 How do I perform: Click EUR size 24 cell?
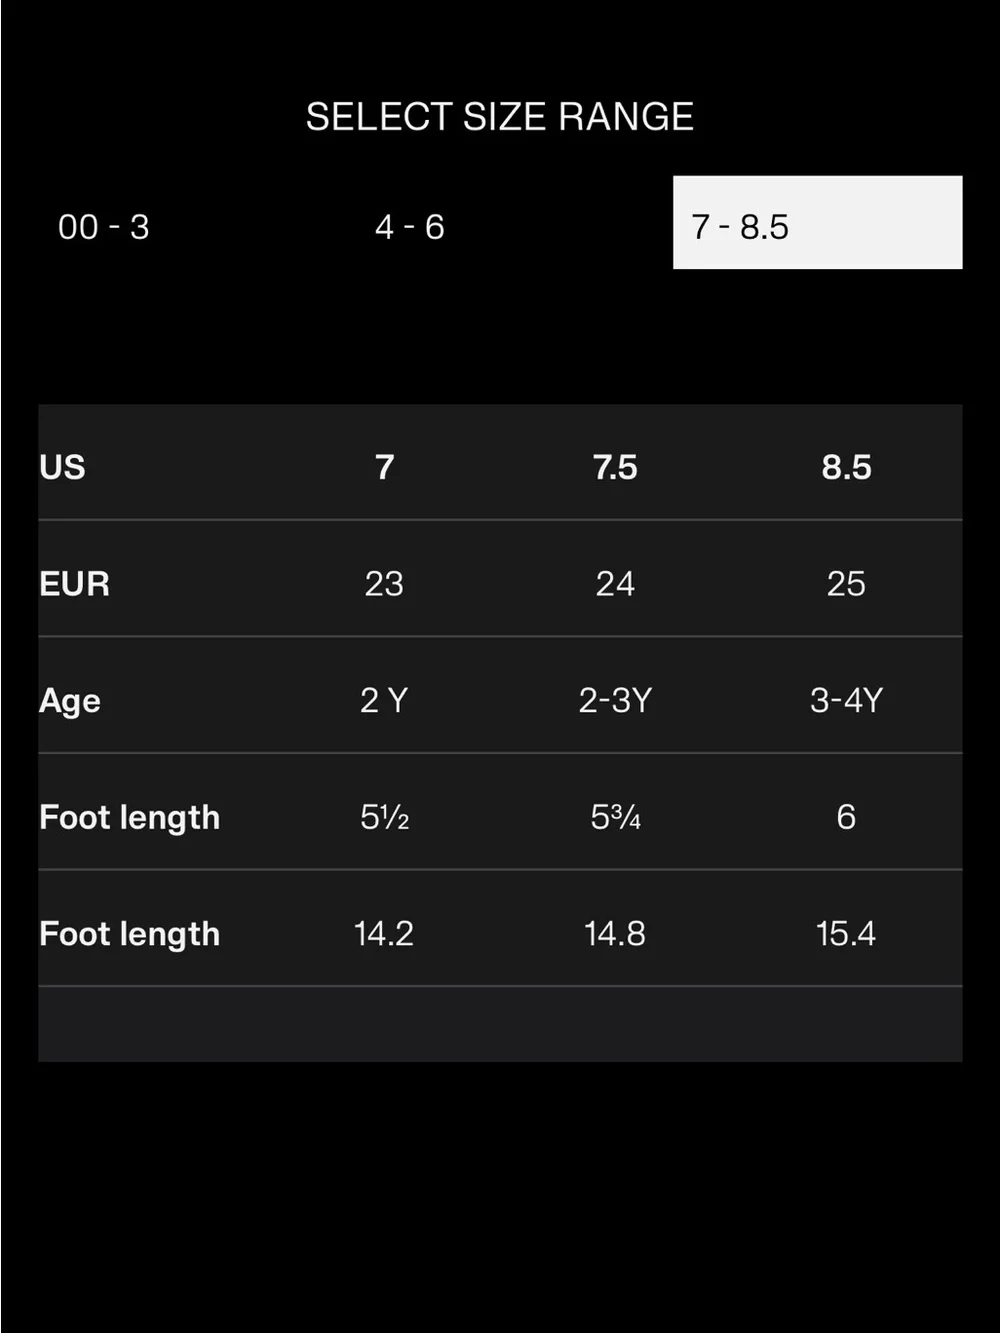click(x=615, y=584)
